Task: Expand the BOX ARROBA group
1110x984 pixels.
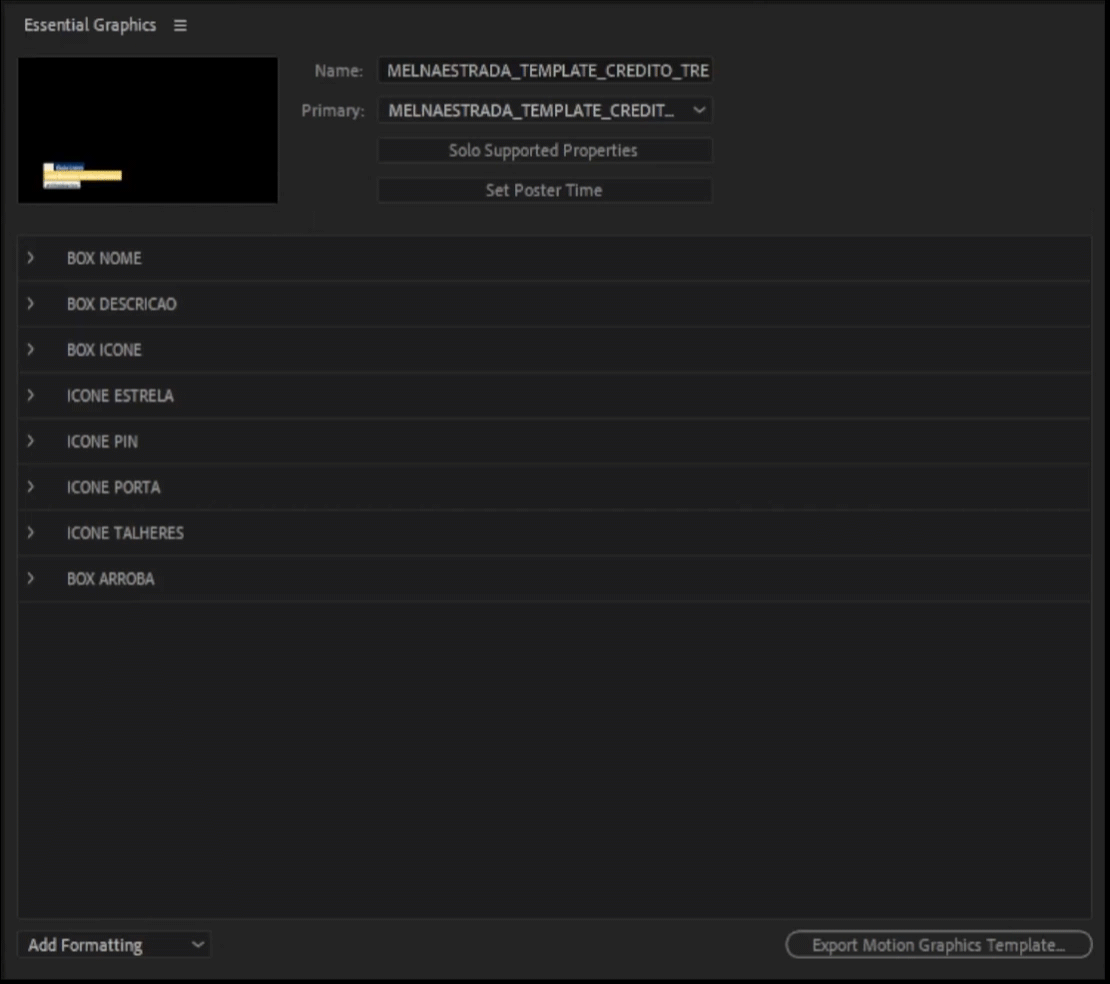Action: (x=30, y=578)
